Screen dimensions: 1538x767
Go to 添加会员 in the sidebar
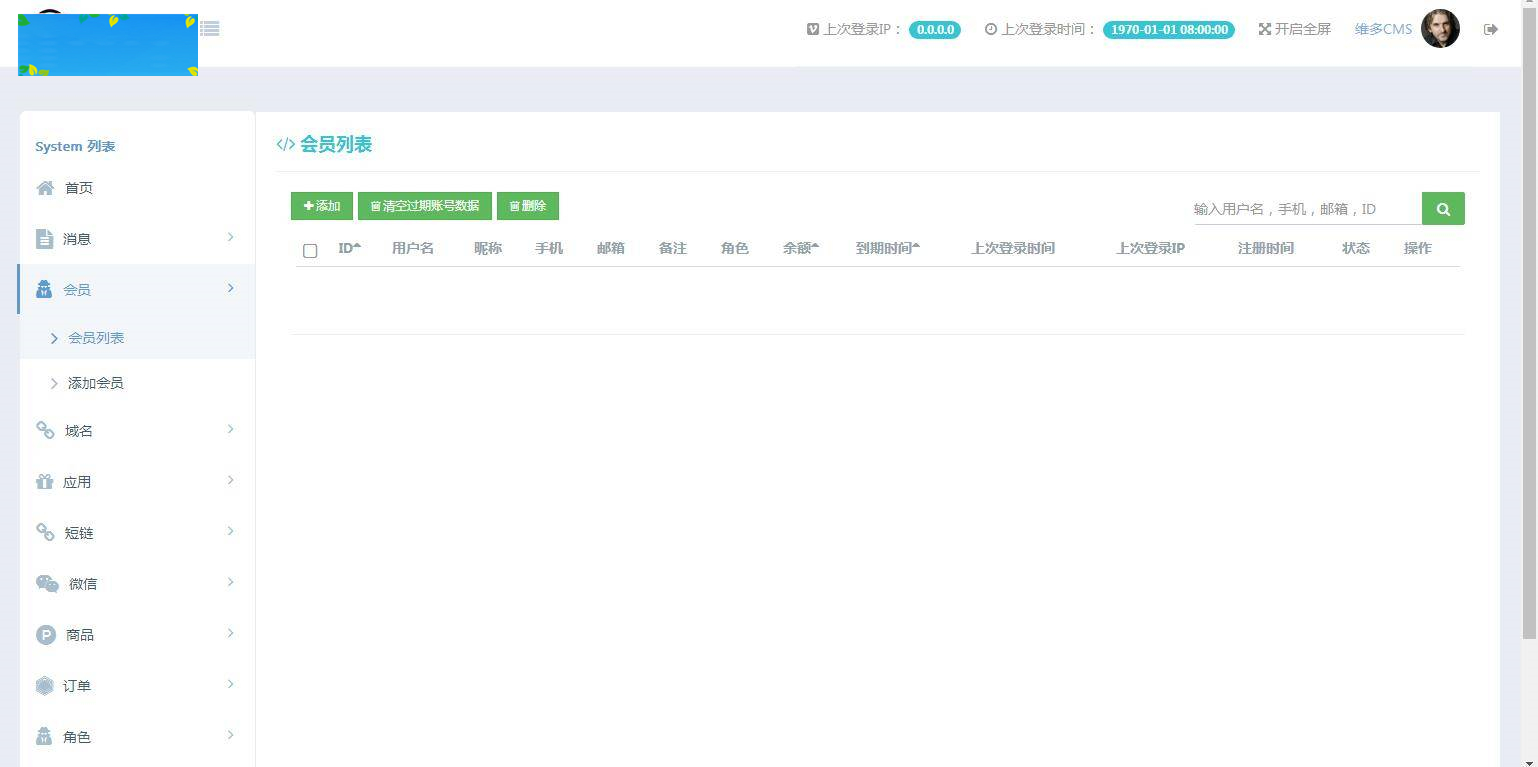pyautogui.click(x=96, y=382)
